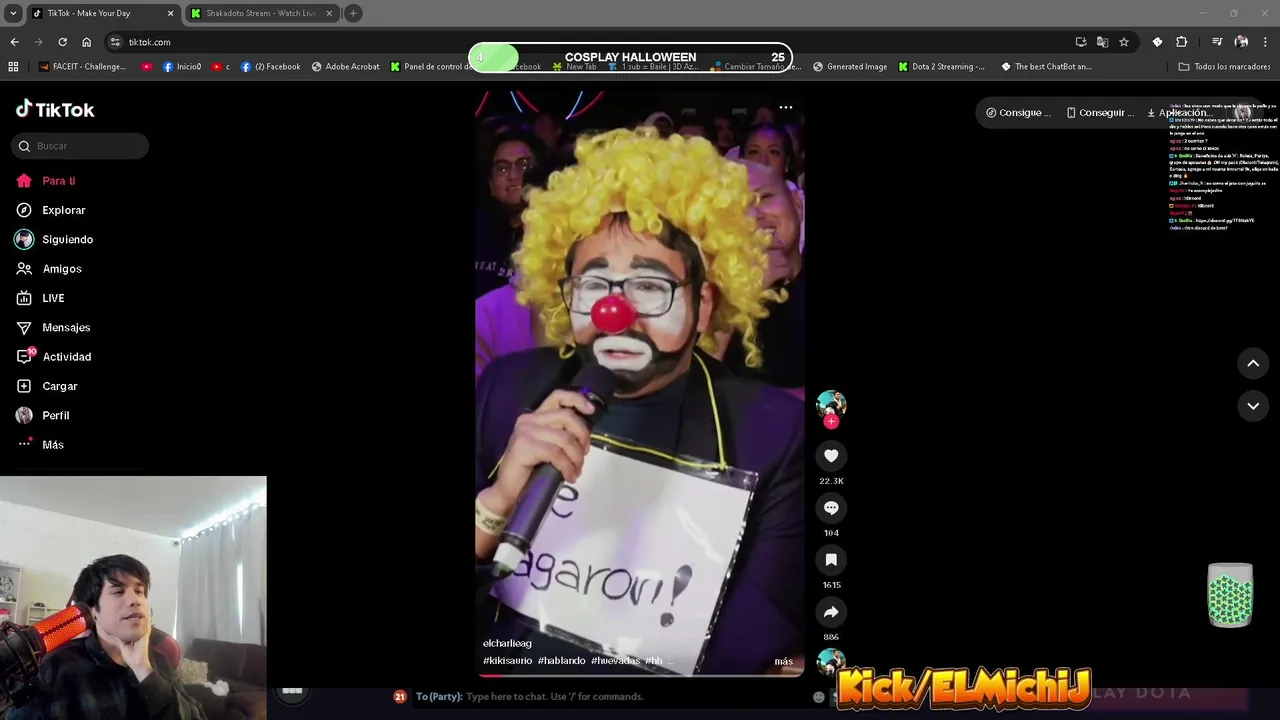
Task: Seek using the video progress bar
Action: pyautogui.click(x=639, y=676)
